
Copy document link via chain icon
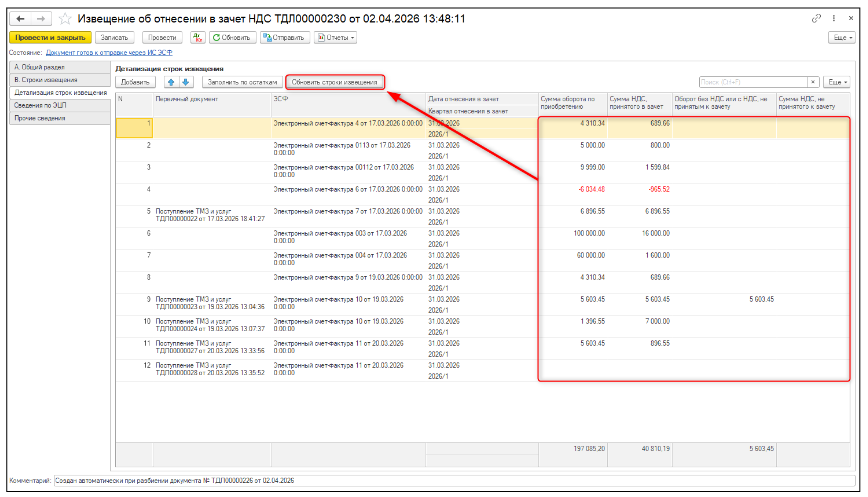click(816, 18)
